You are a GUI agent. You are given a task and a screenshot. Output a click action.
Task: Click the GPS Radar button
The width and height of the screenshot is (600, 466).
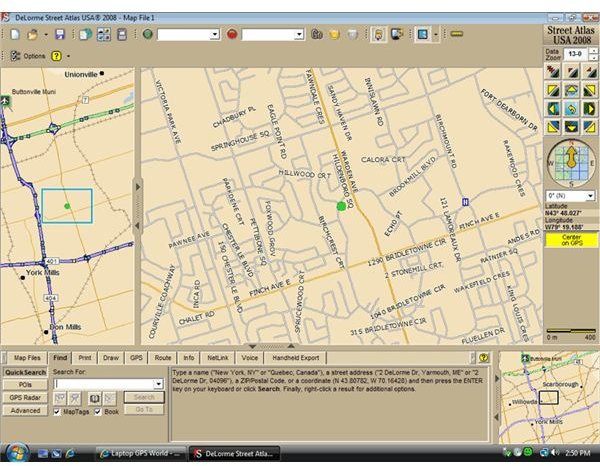(x=25, y=398)
